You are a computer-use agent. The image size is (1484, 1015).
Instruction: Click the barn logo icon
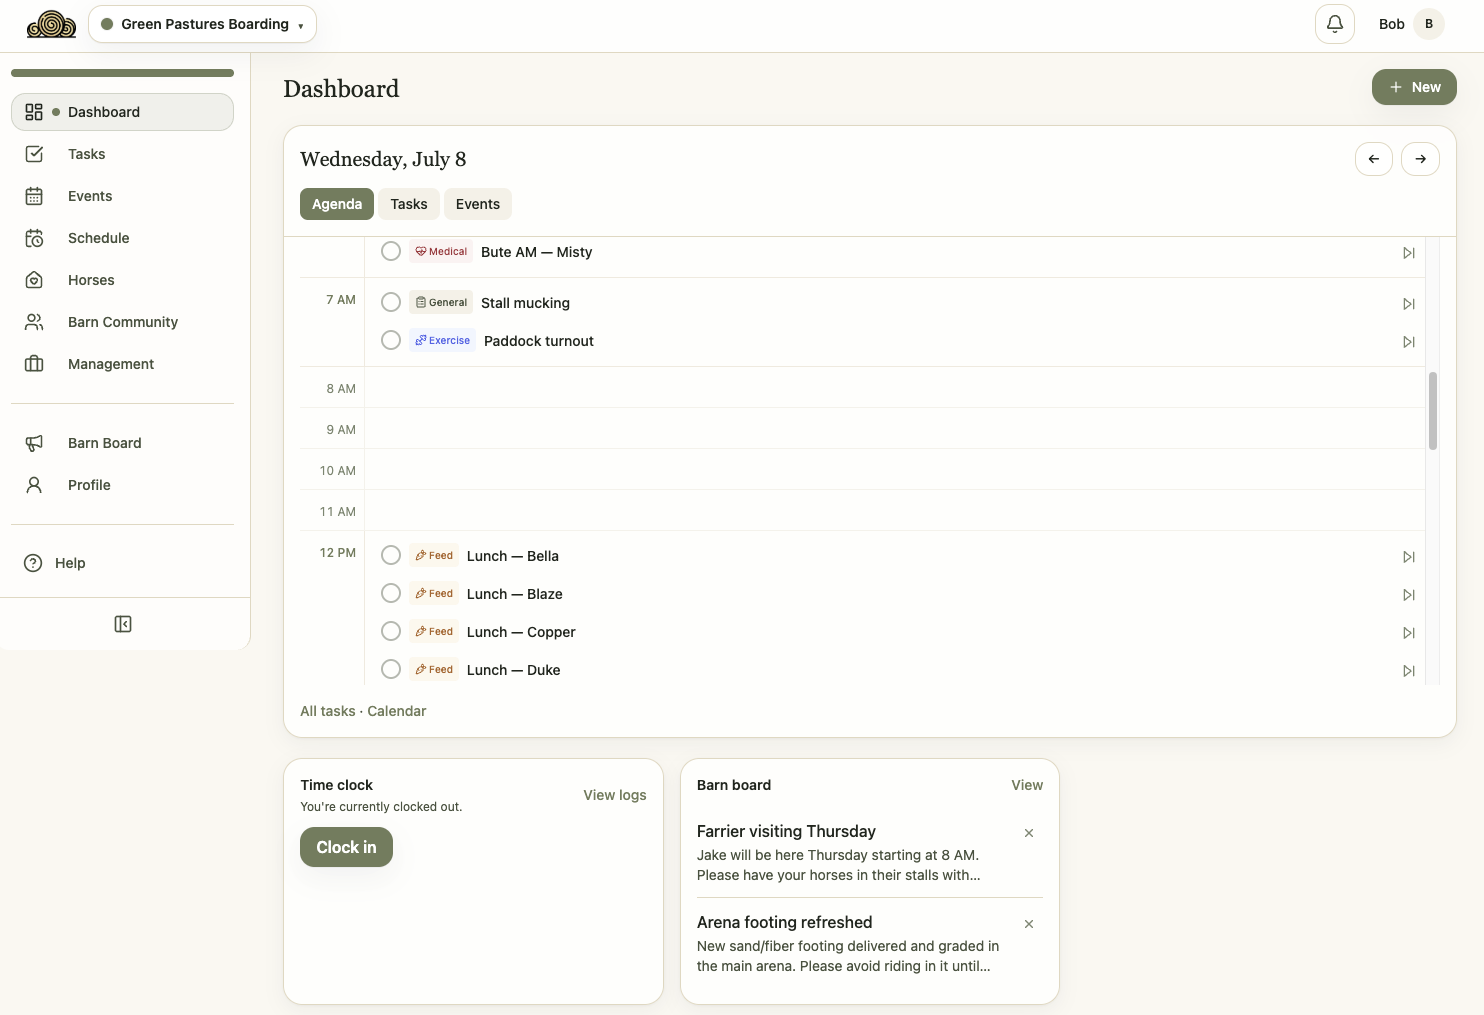coord(51,24)
